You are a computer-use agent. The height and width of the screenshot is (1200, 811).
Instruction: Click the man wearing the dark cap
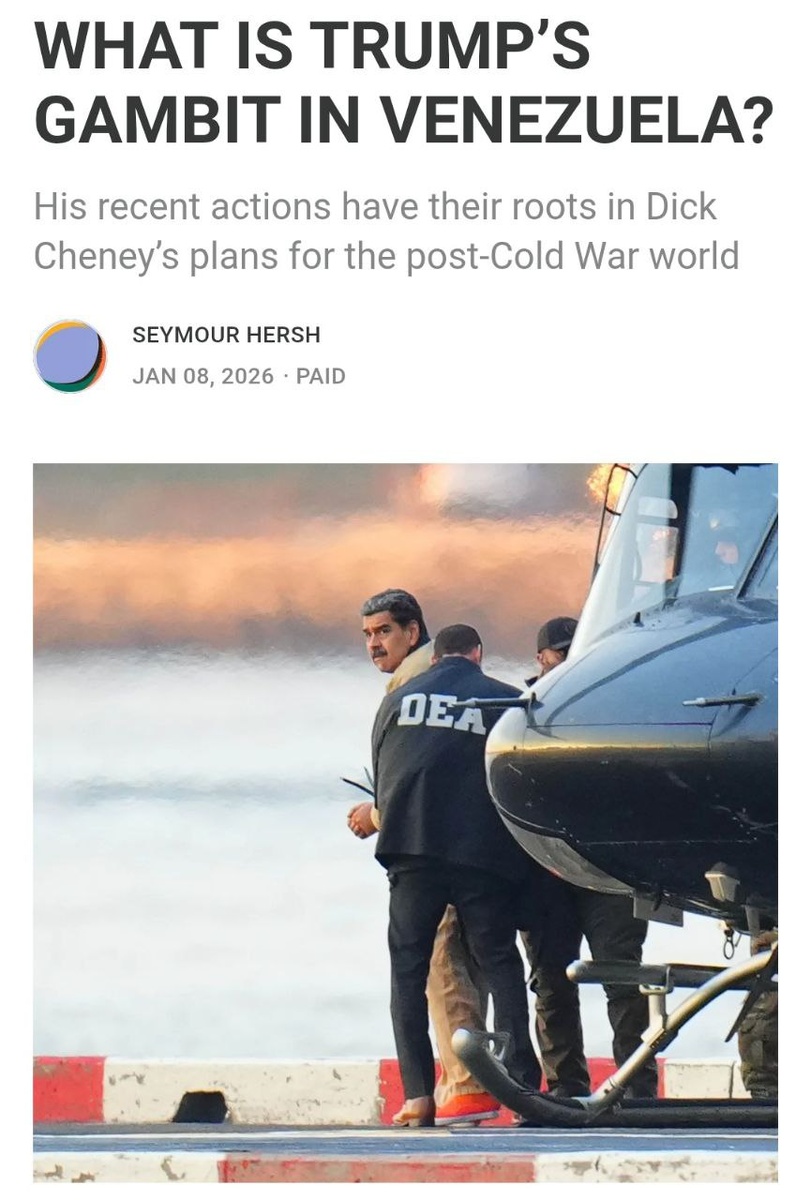click(x=555, y=645)
